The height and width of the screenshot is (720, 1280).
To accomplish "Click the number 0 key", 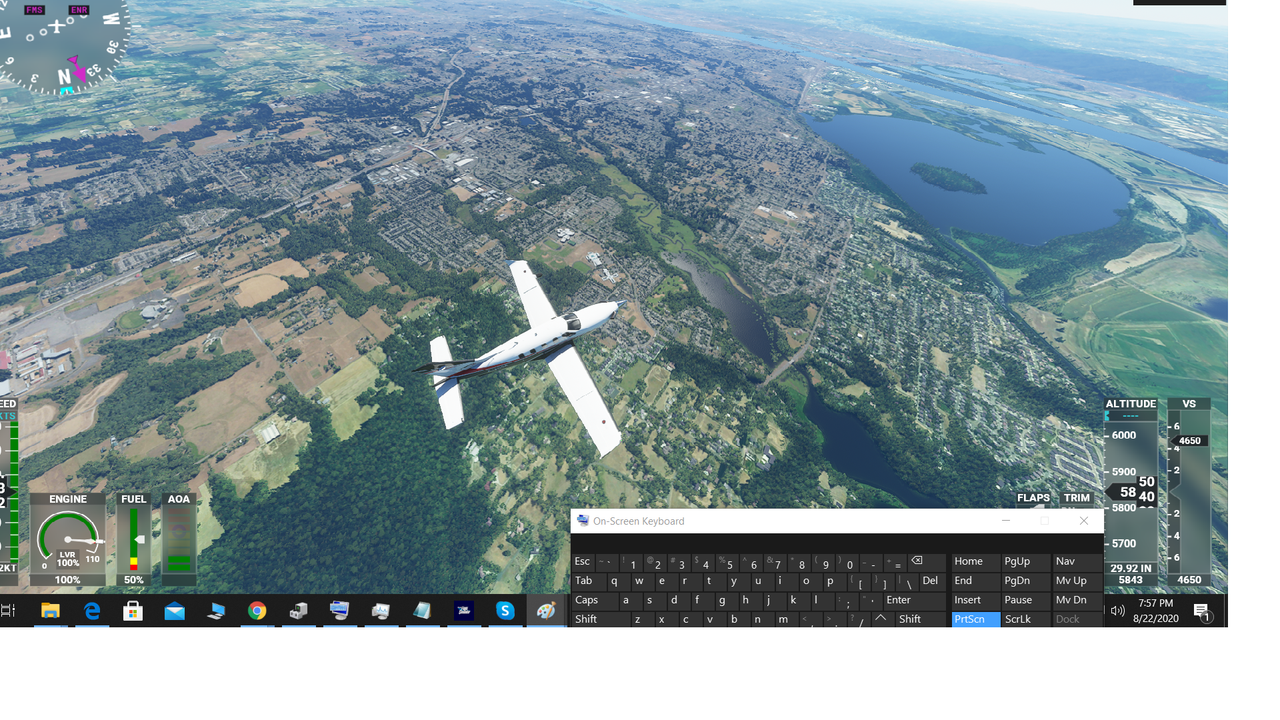I will pos(849,562).
